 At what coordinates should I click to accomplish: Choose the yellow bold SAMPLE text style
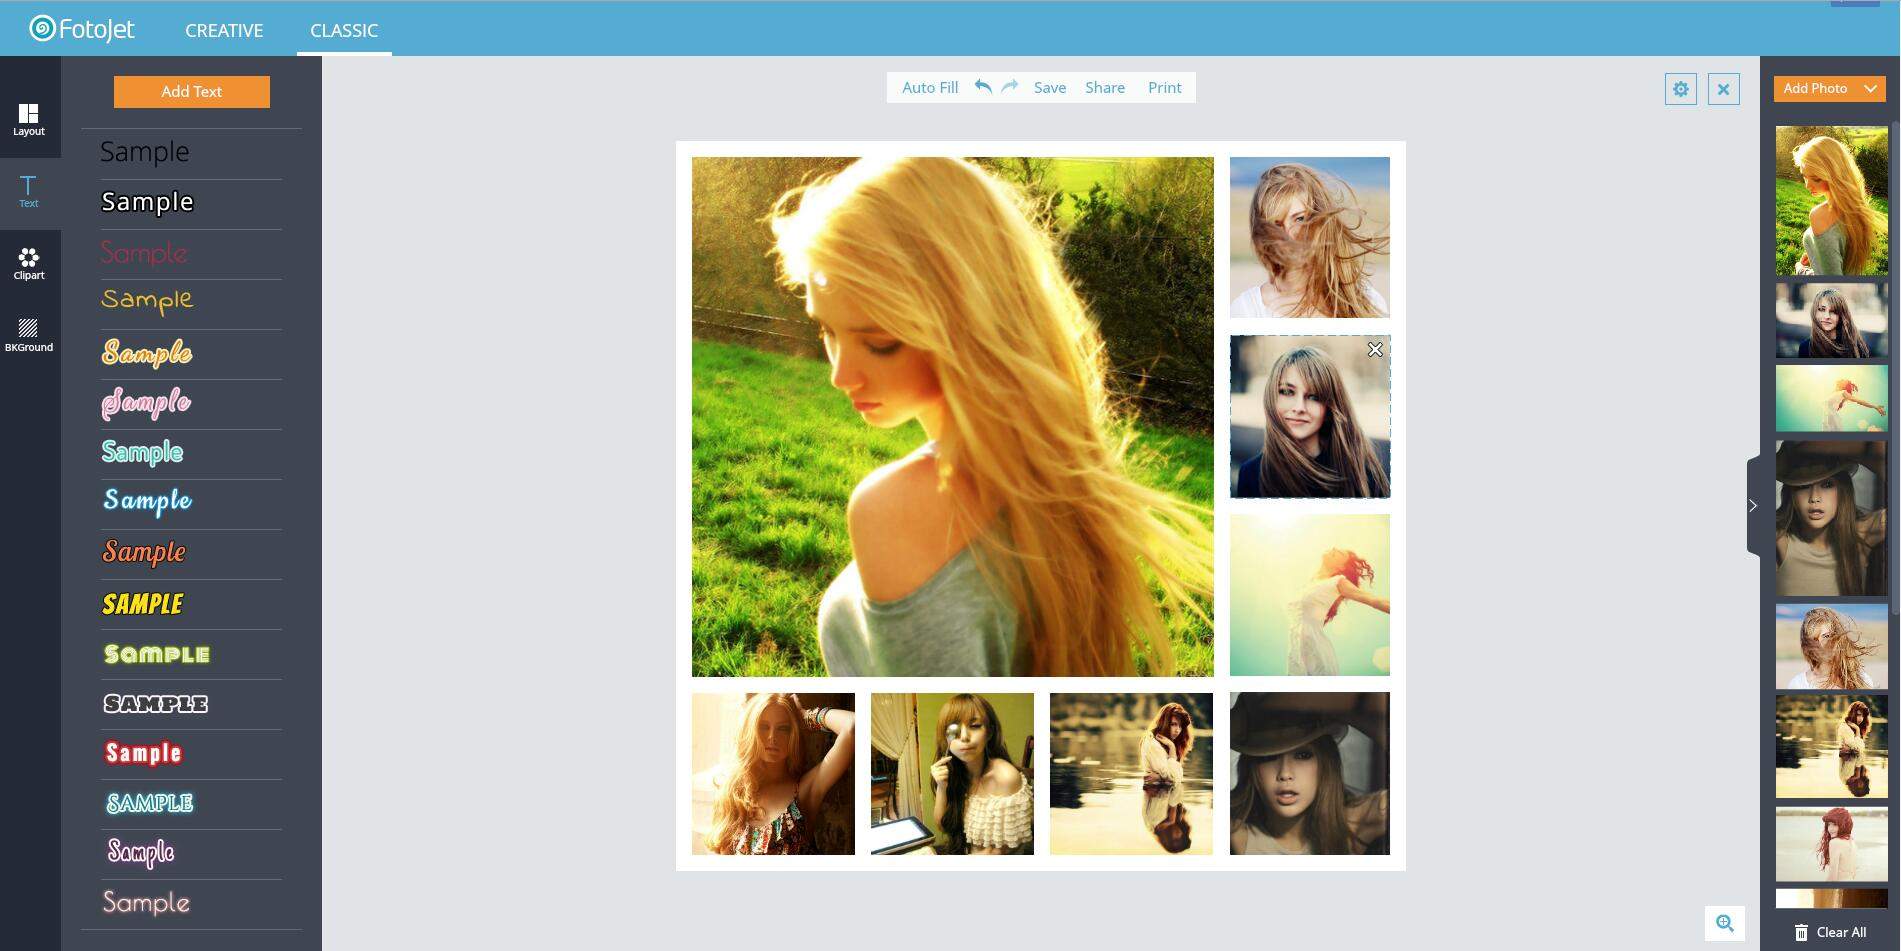click(x=143, y=604)
